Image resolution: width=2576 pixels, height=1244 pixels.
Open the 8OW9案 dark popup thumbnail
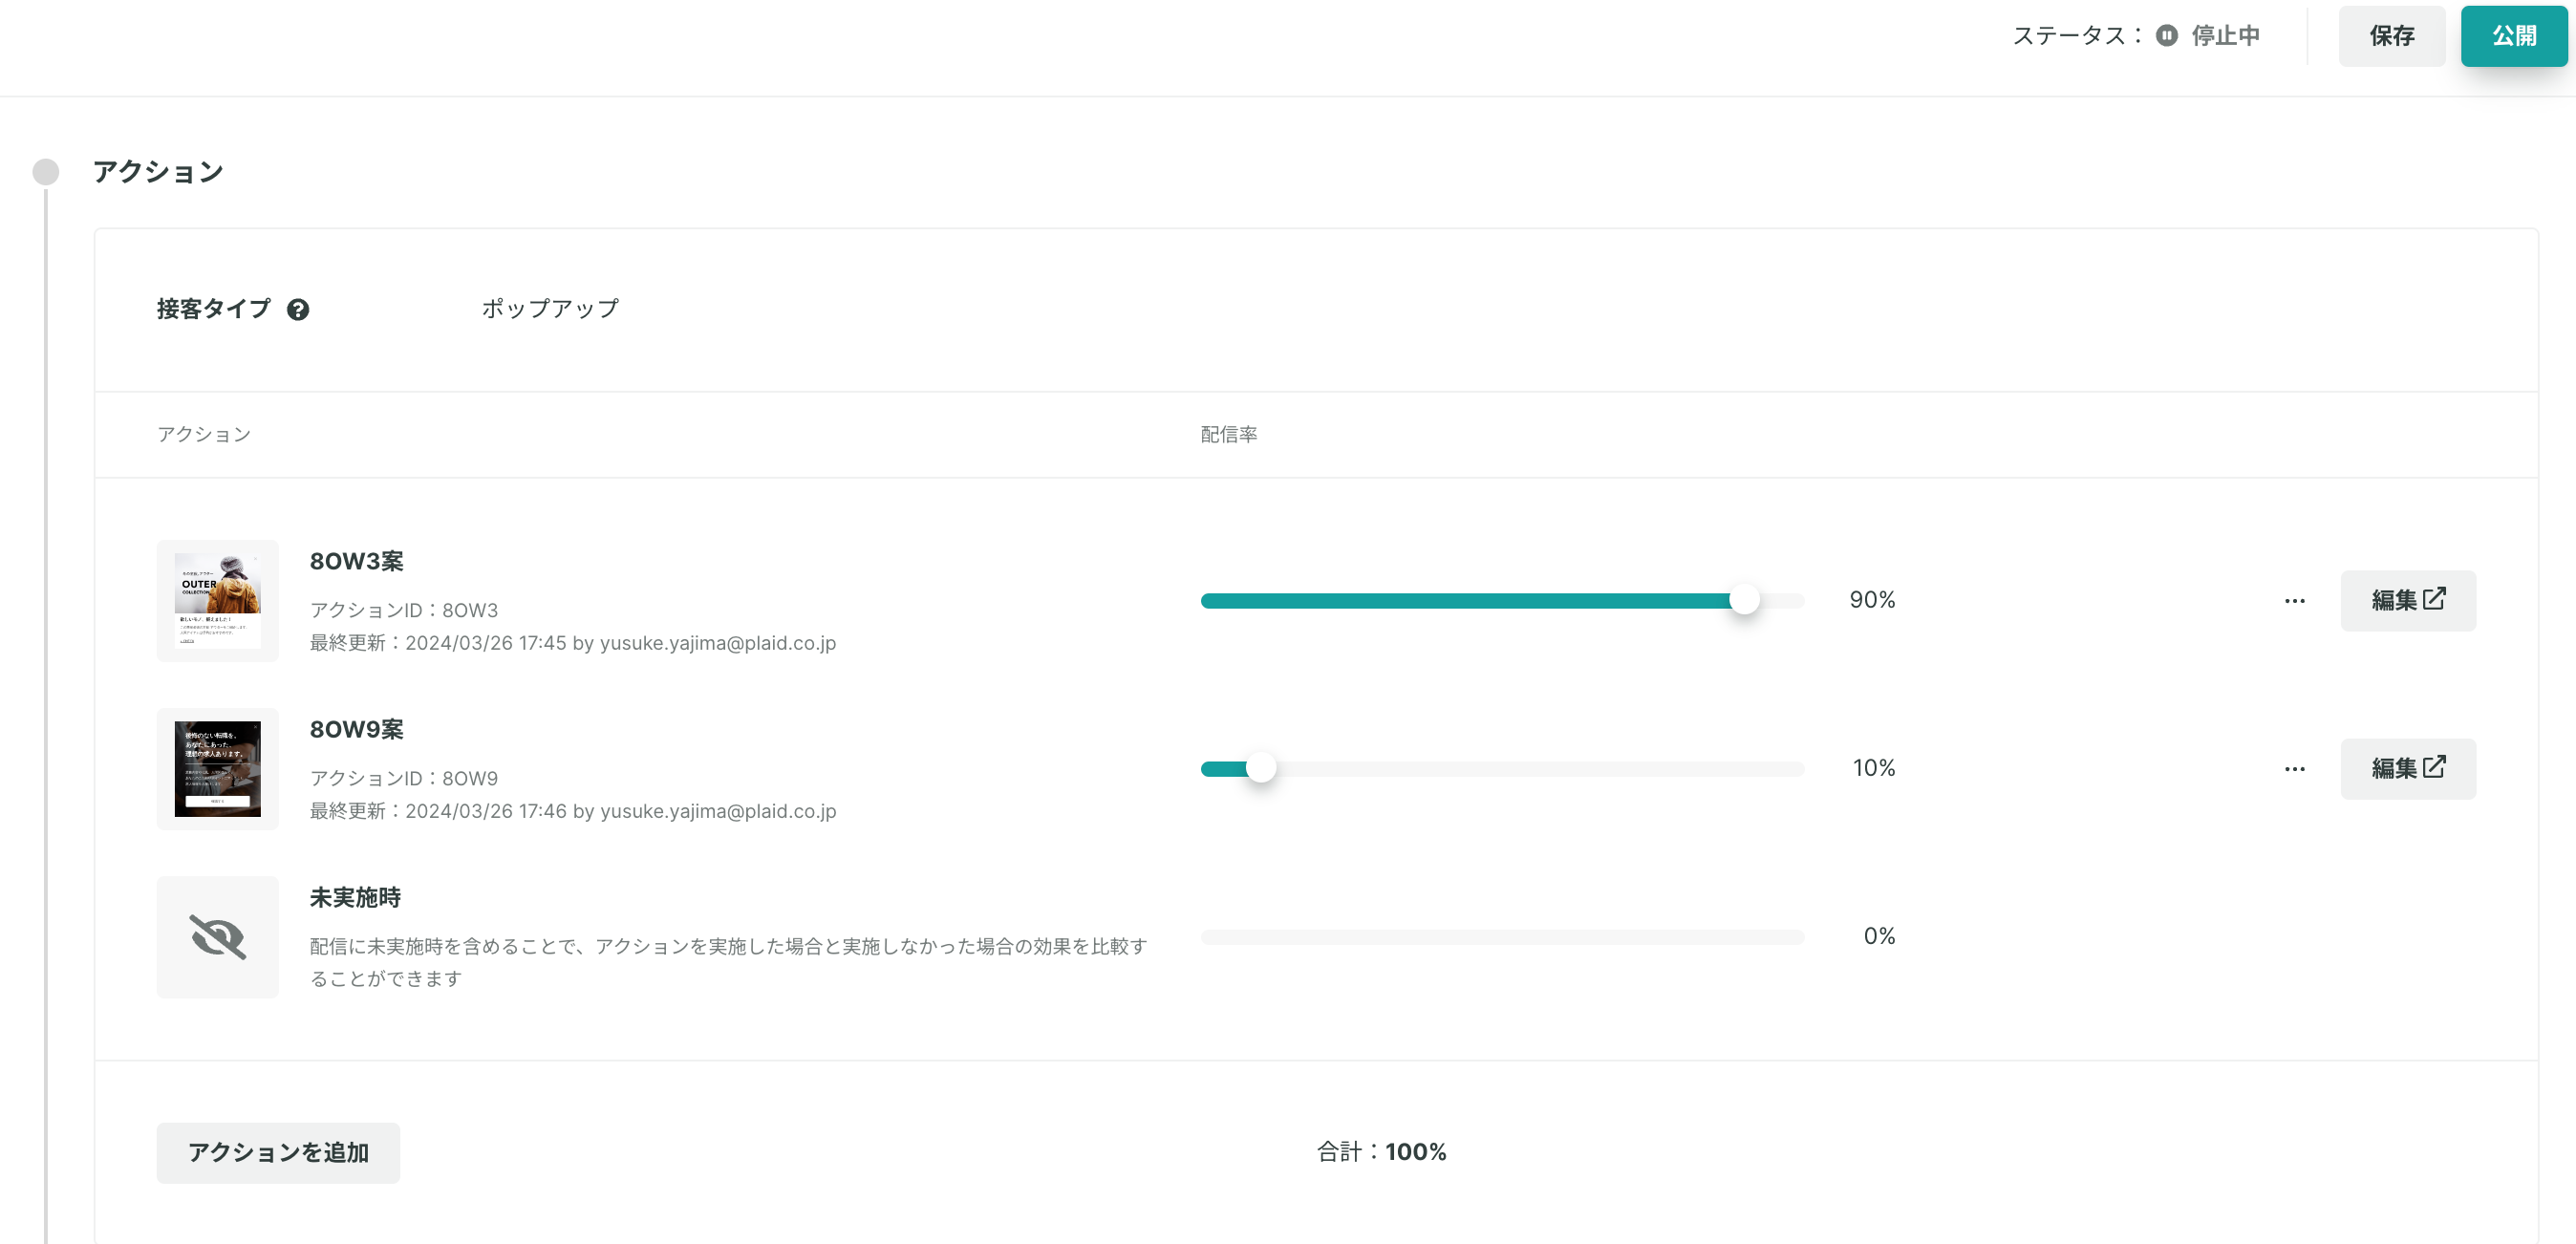tap(218, 769)
